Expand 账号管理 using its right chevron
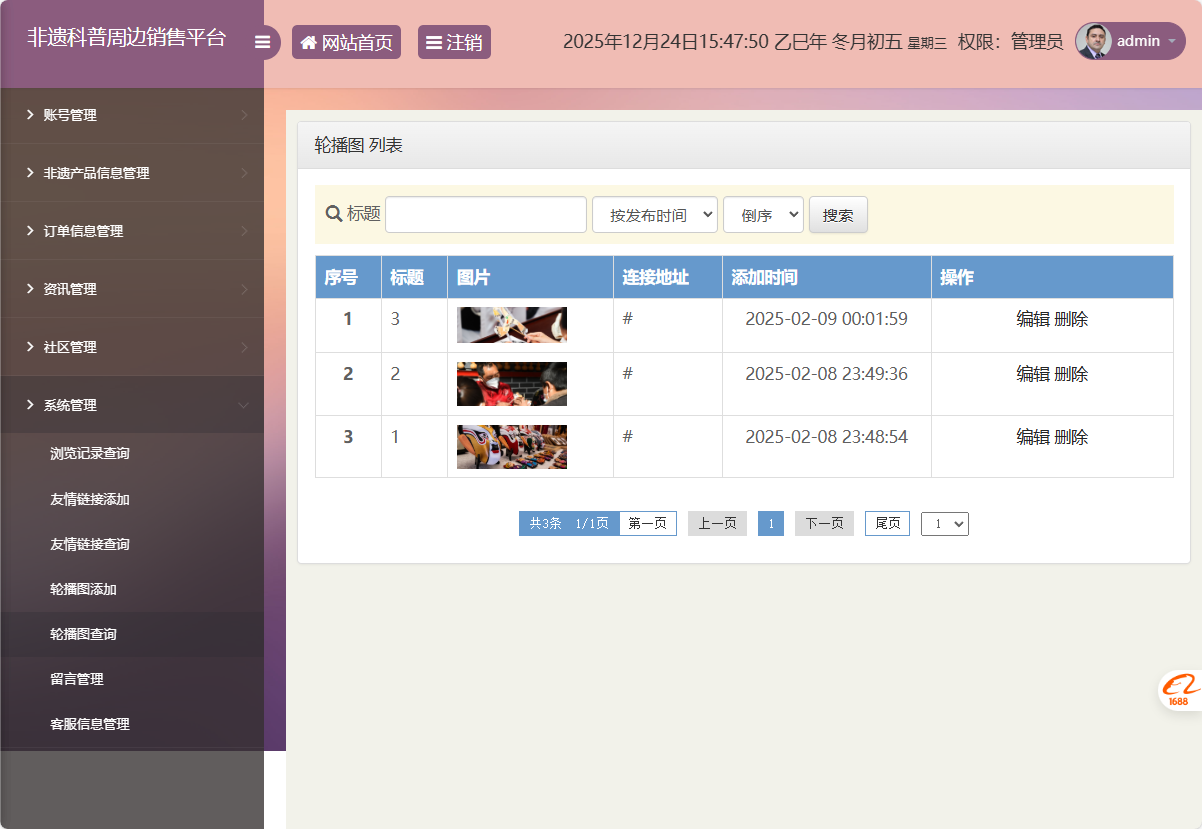 tap(244, 115)
